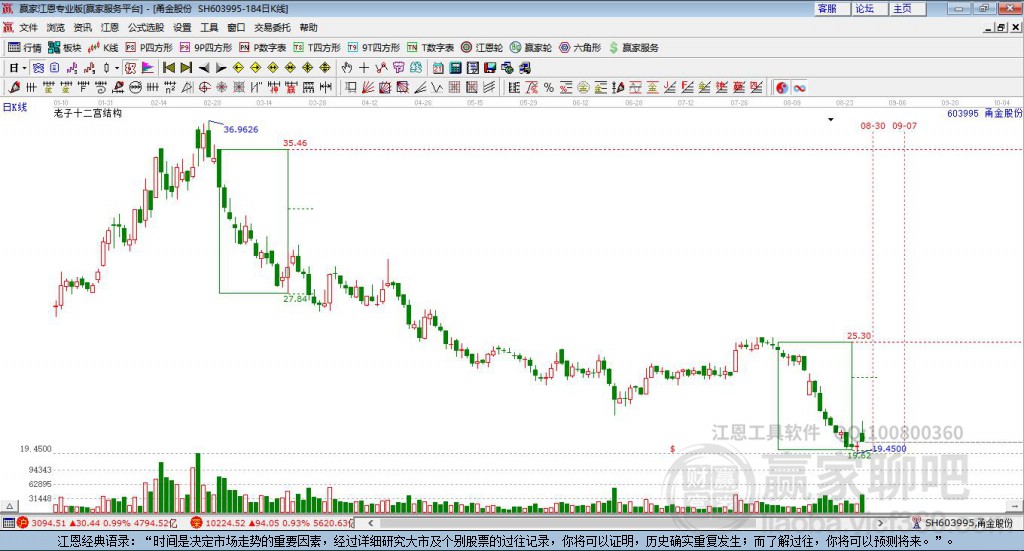1024x551 pixels.
Task: Open the 浏览 menu
Action: pyautogui.click(x=56, y=27)
